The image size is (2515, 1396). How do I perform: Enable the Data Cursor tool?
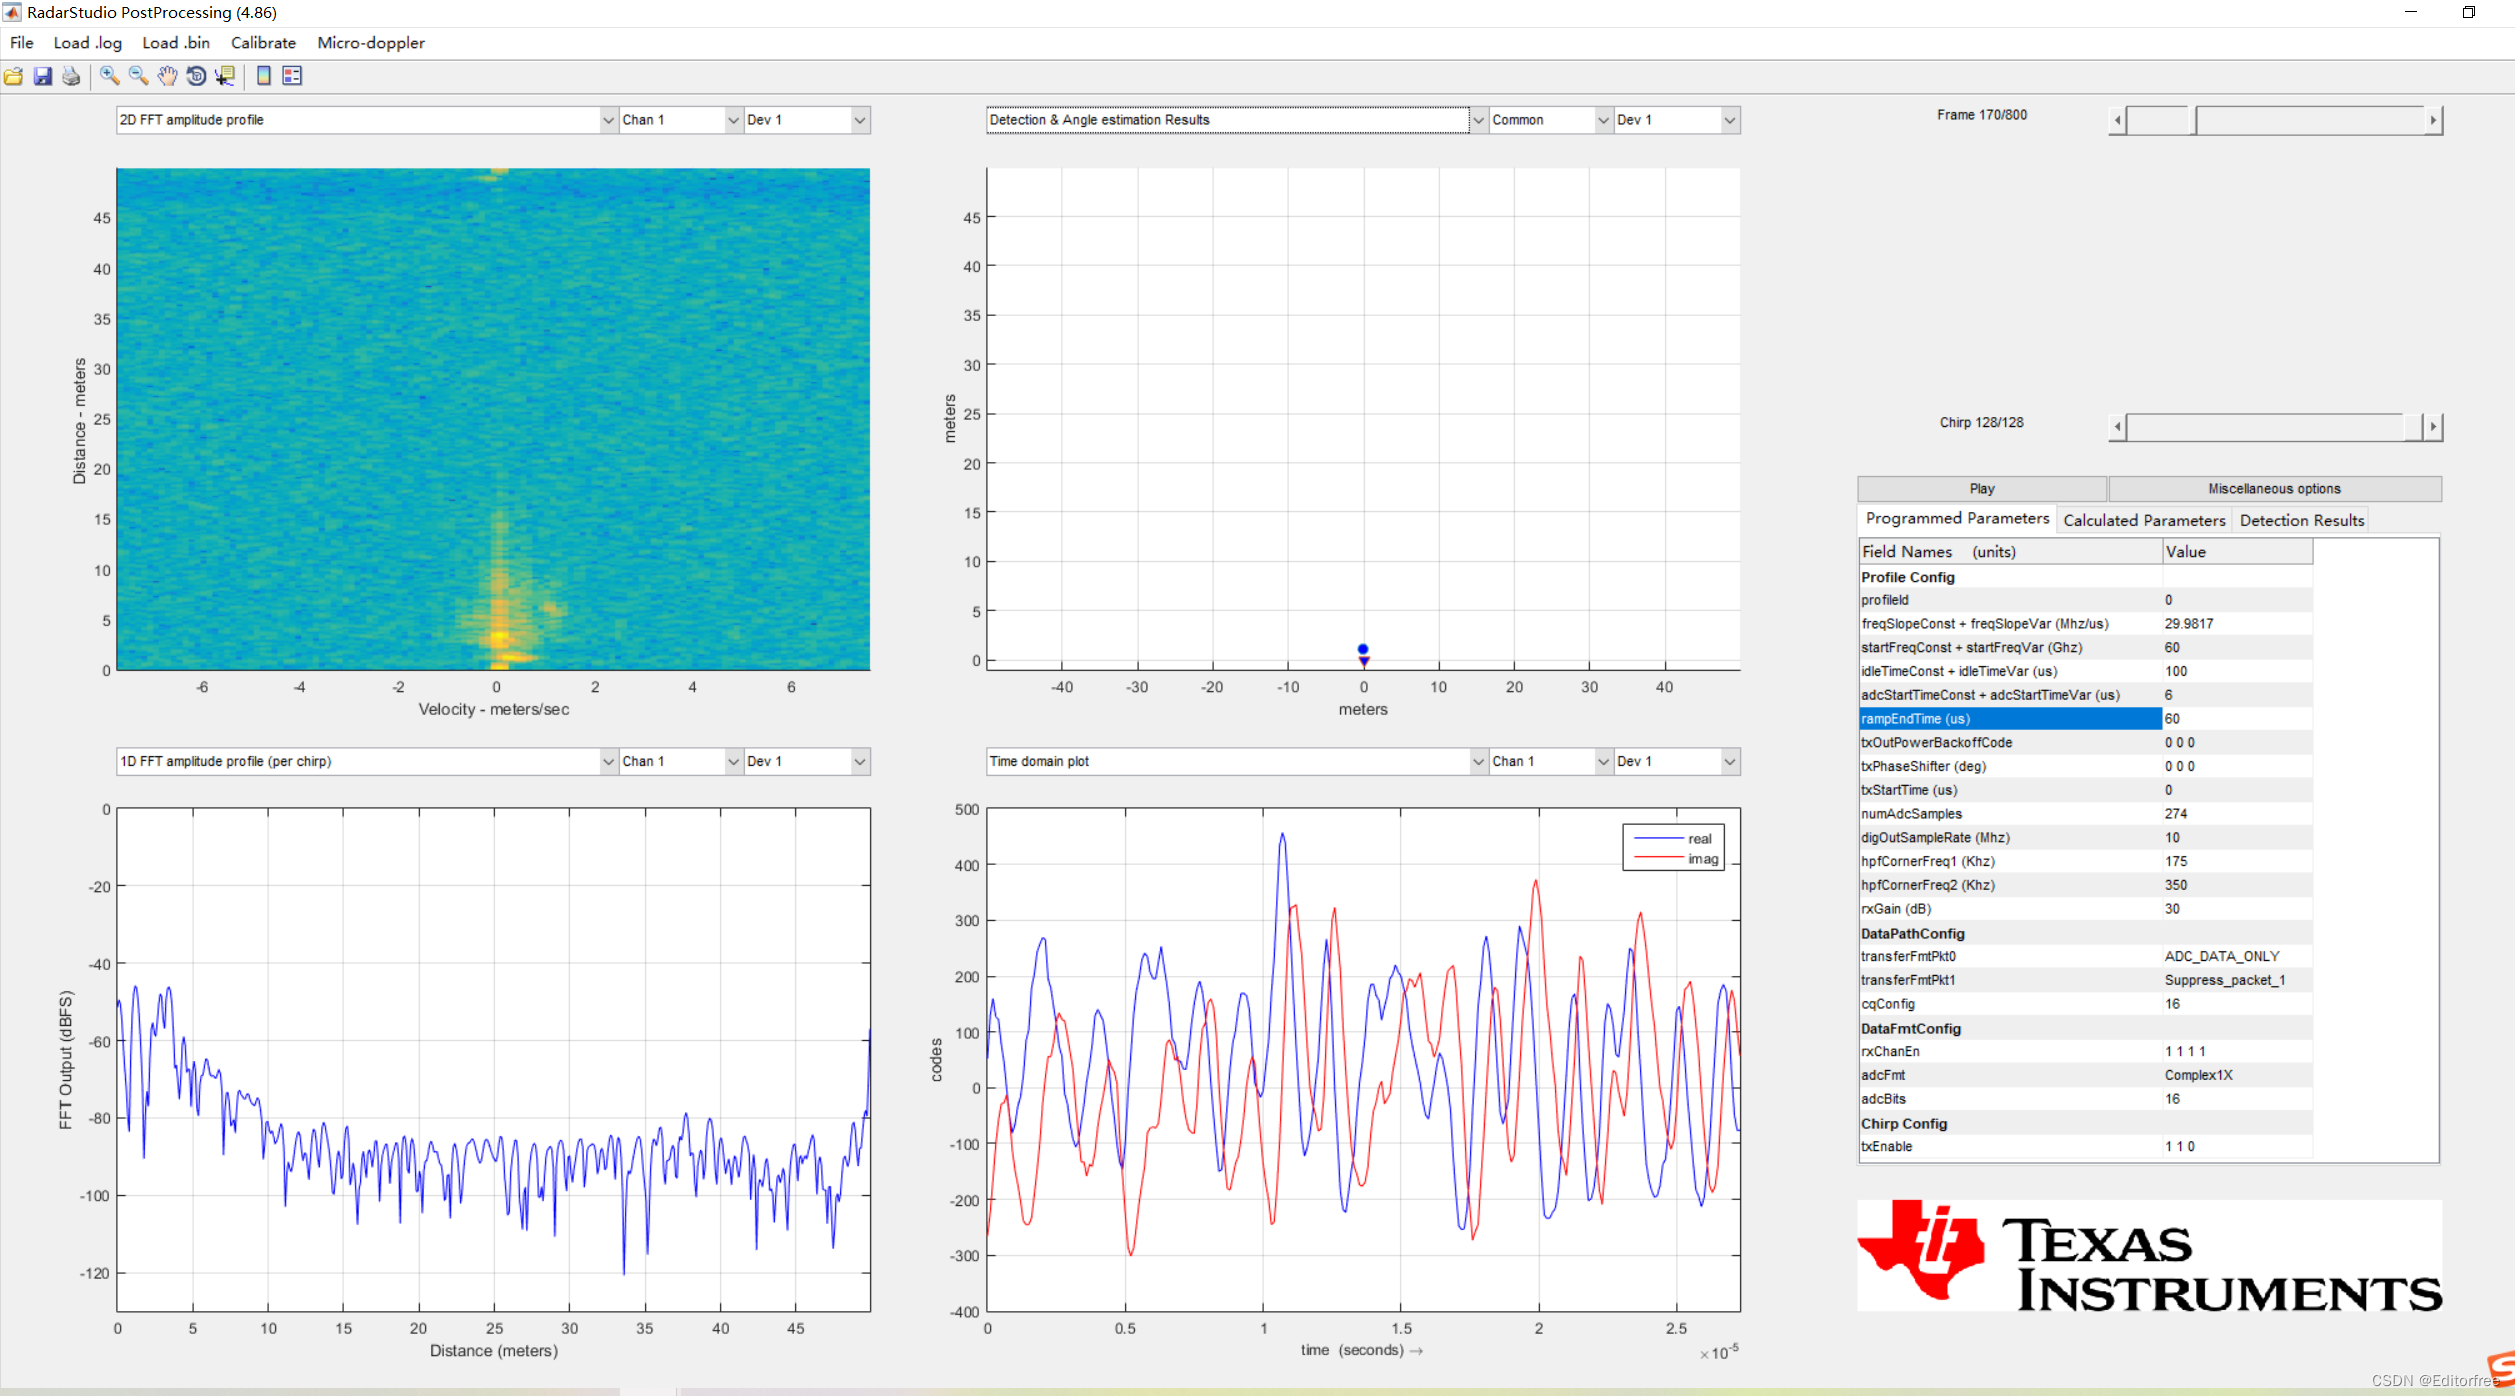tap(225, 76)
